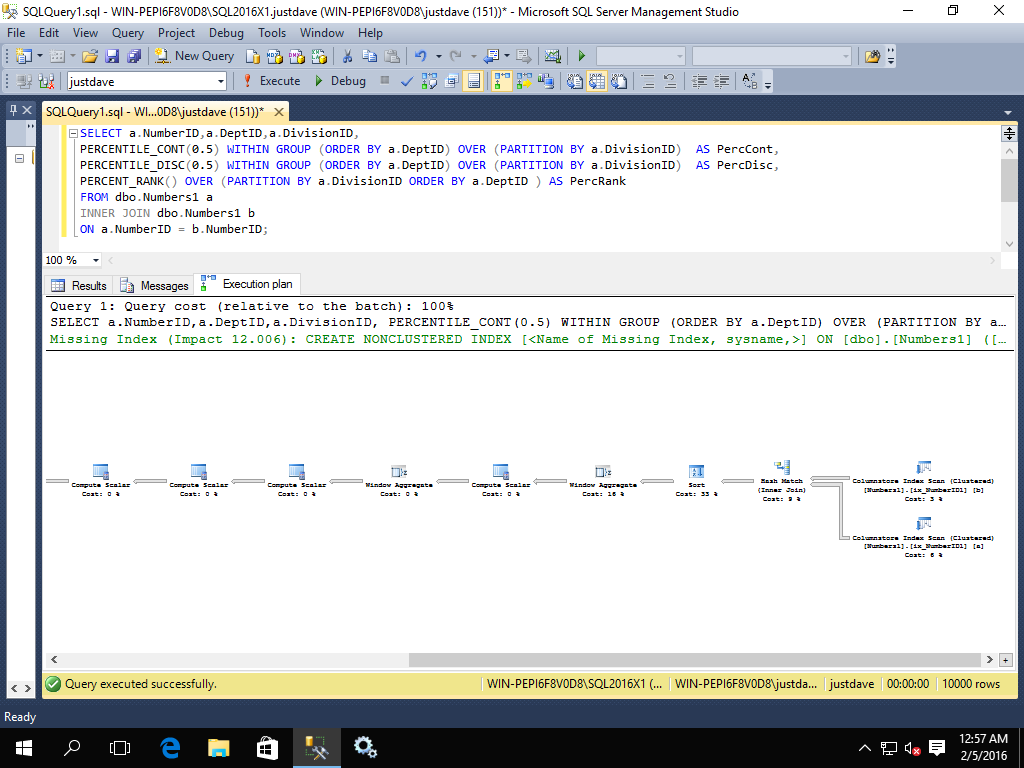Image resolution: width=1024 pixels, height=768 pixels.
Task: Toggle the Results to Grid option
Action: [x=597, y=81]
